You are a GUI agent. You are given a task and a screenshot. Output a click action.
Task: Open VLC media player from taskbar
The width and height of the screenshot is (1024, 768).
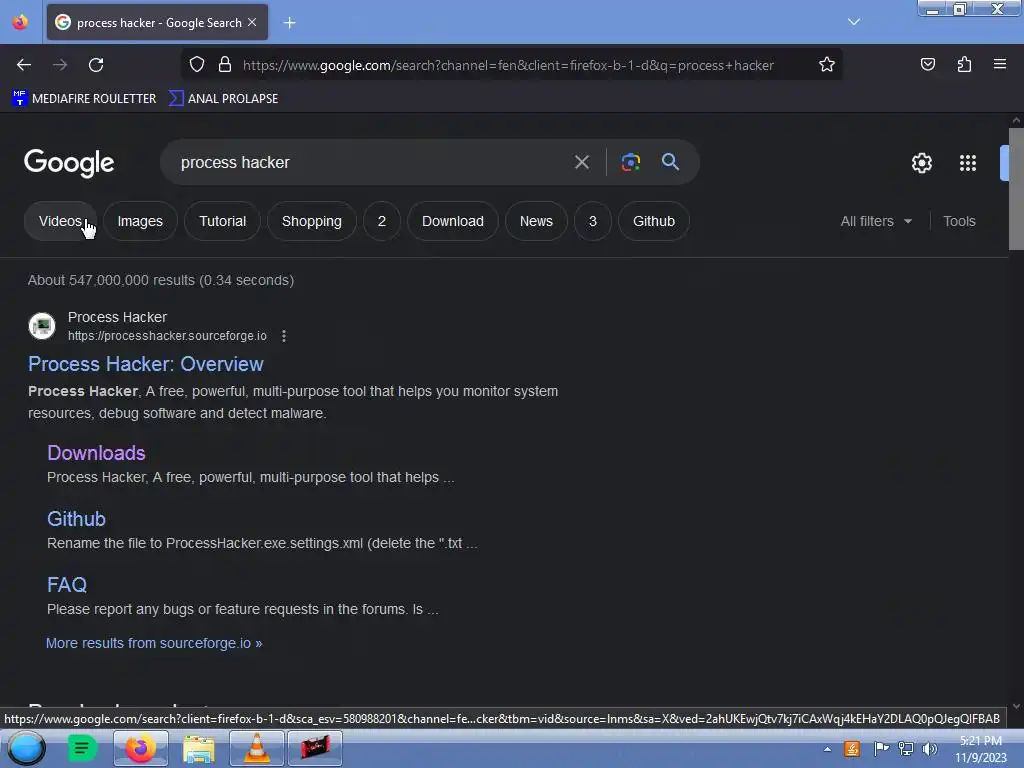coord(257,748)
